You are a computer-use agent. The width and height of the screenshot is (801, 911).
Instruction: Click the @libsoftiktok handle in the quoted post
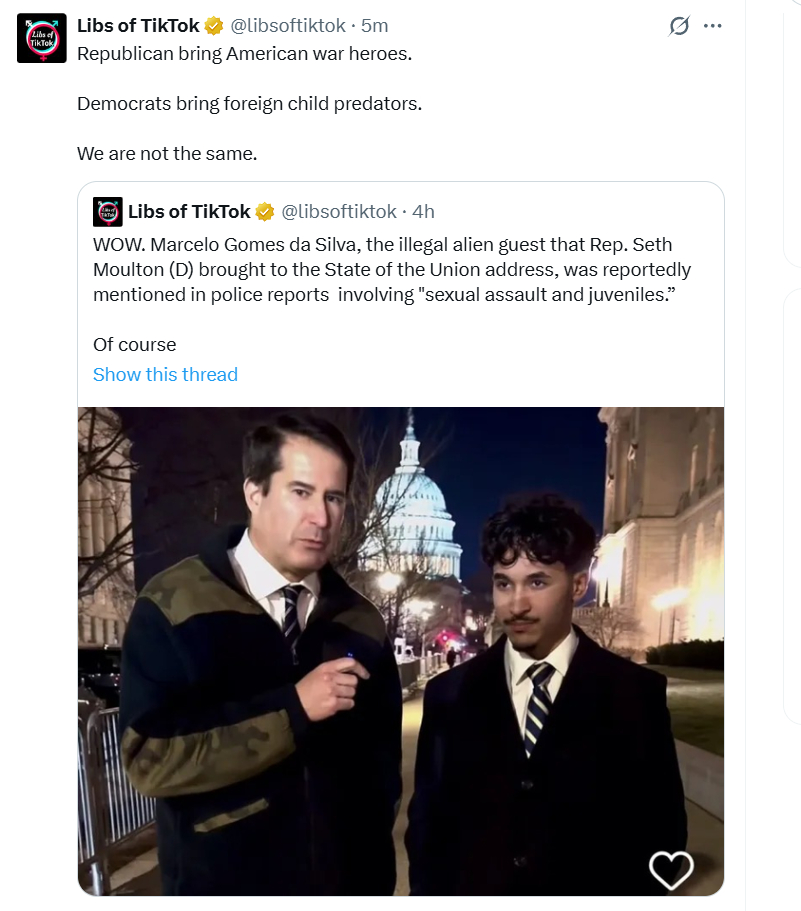(x=339, y=211)
